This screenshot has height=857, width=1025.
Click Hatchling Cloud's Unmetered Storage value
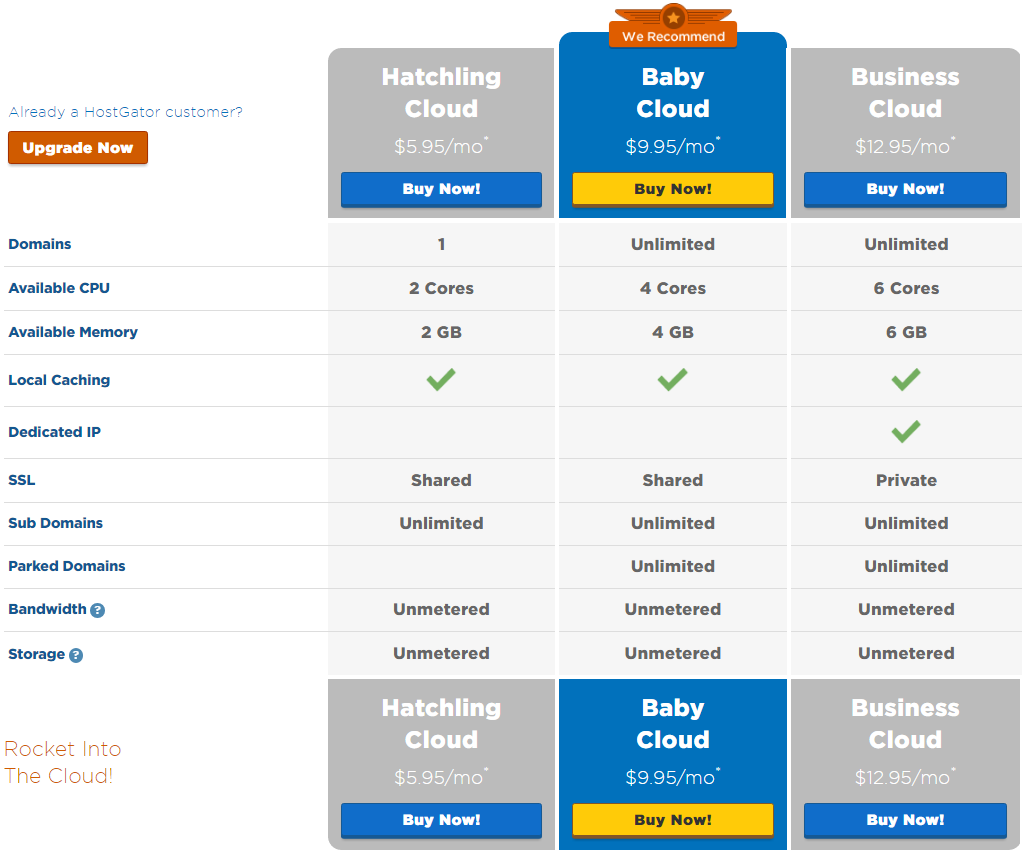(x=441, y=654)
